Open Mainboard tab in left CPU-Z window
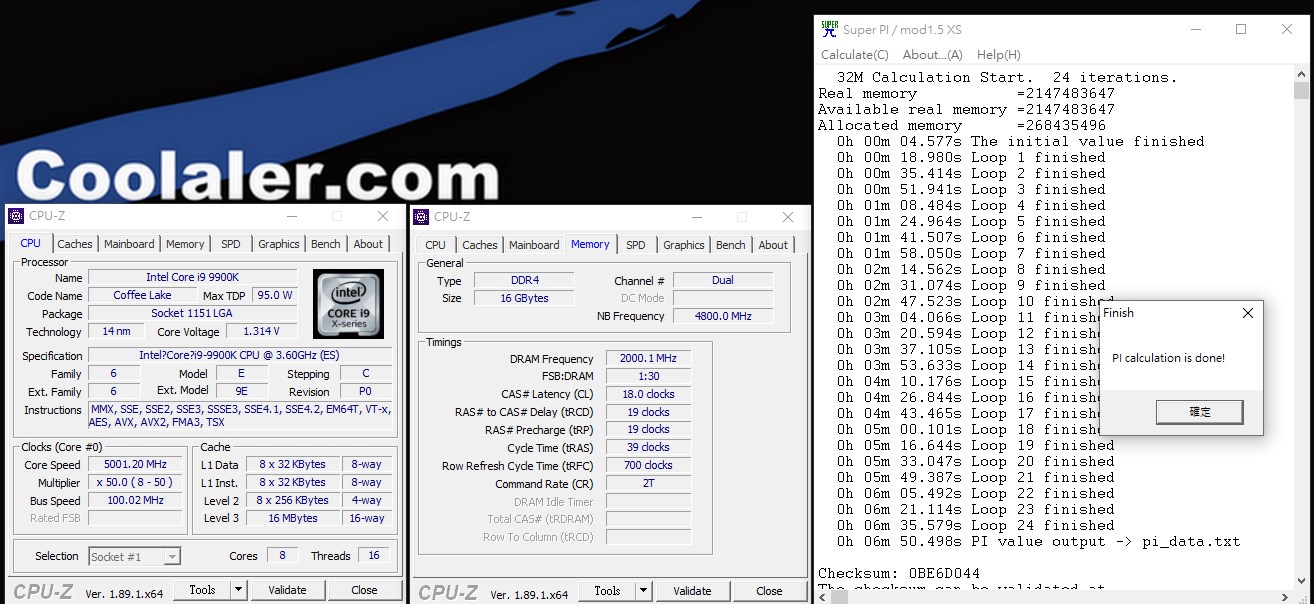 coord(130,244)
